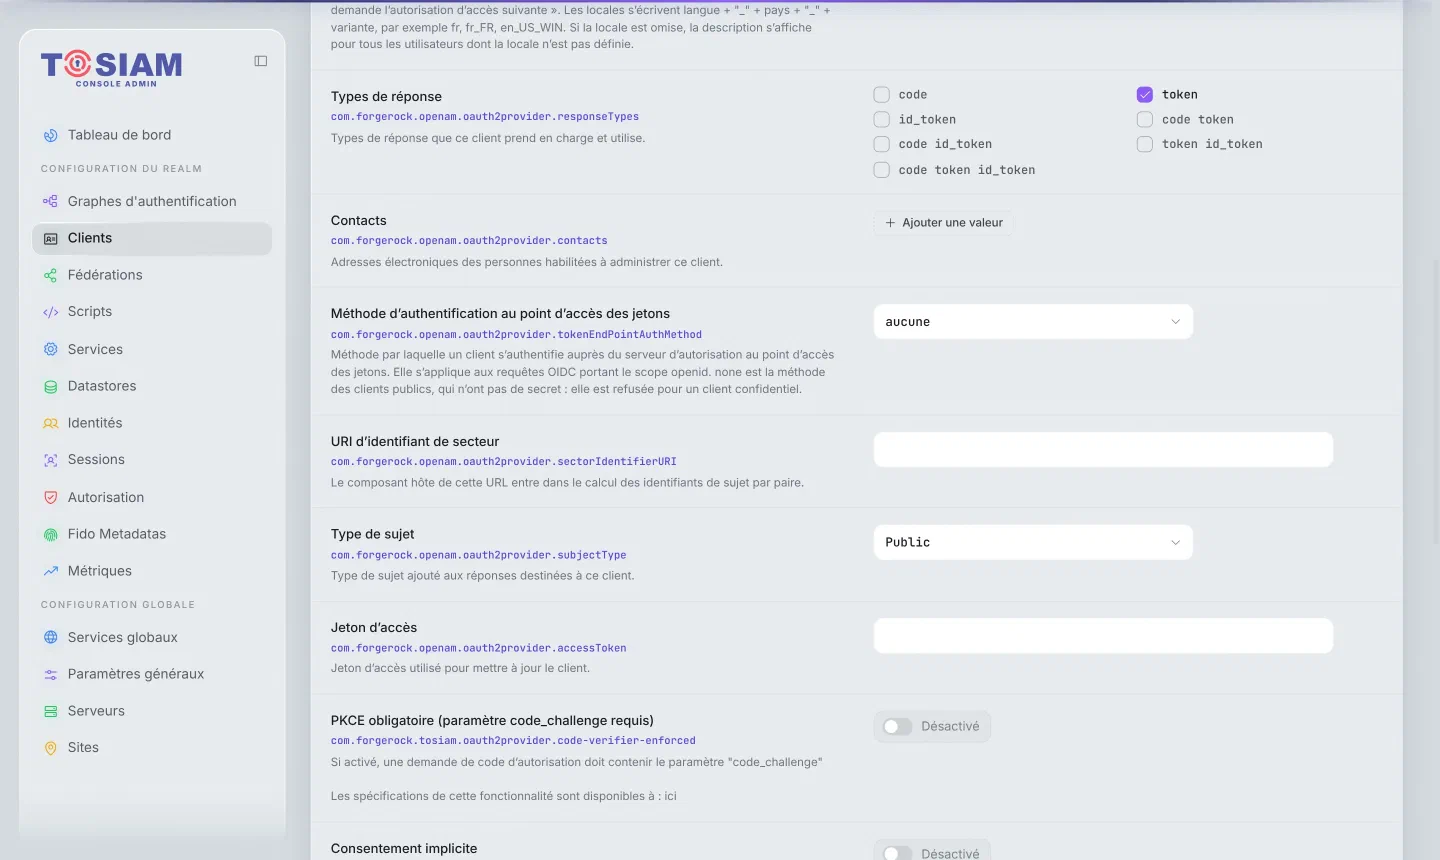Image resolution: width=1440 pixels, height=860 pixels.
Task: Click the Jeton d'accès input field
Action: pyautogui.click(x=1103, y=636)
